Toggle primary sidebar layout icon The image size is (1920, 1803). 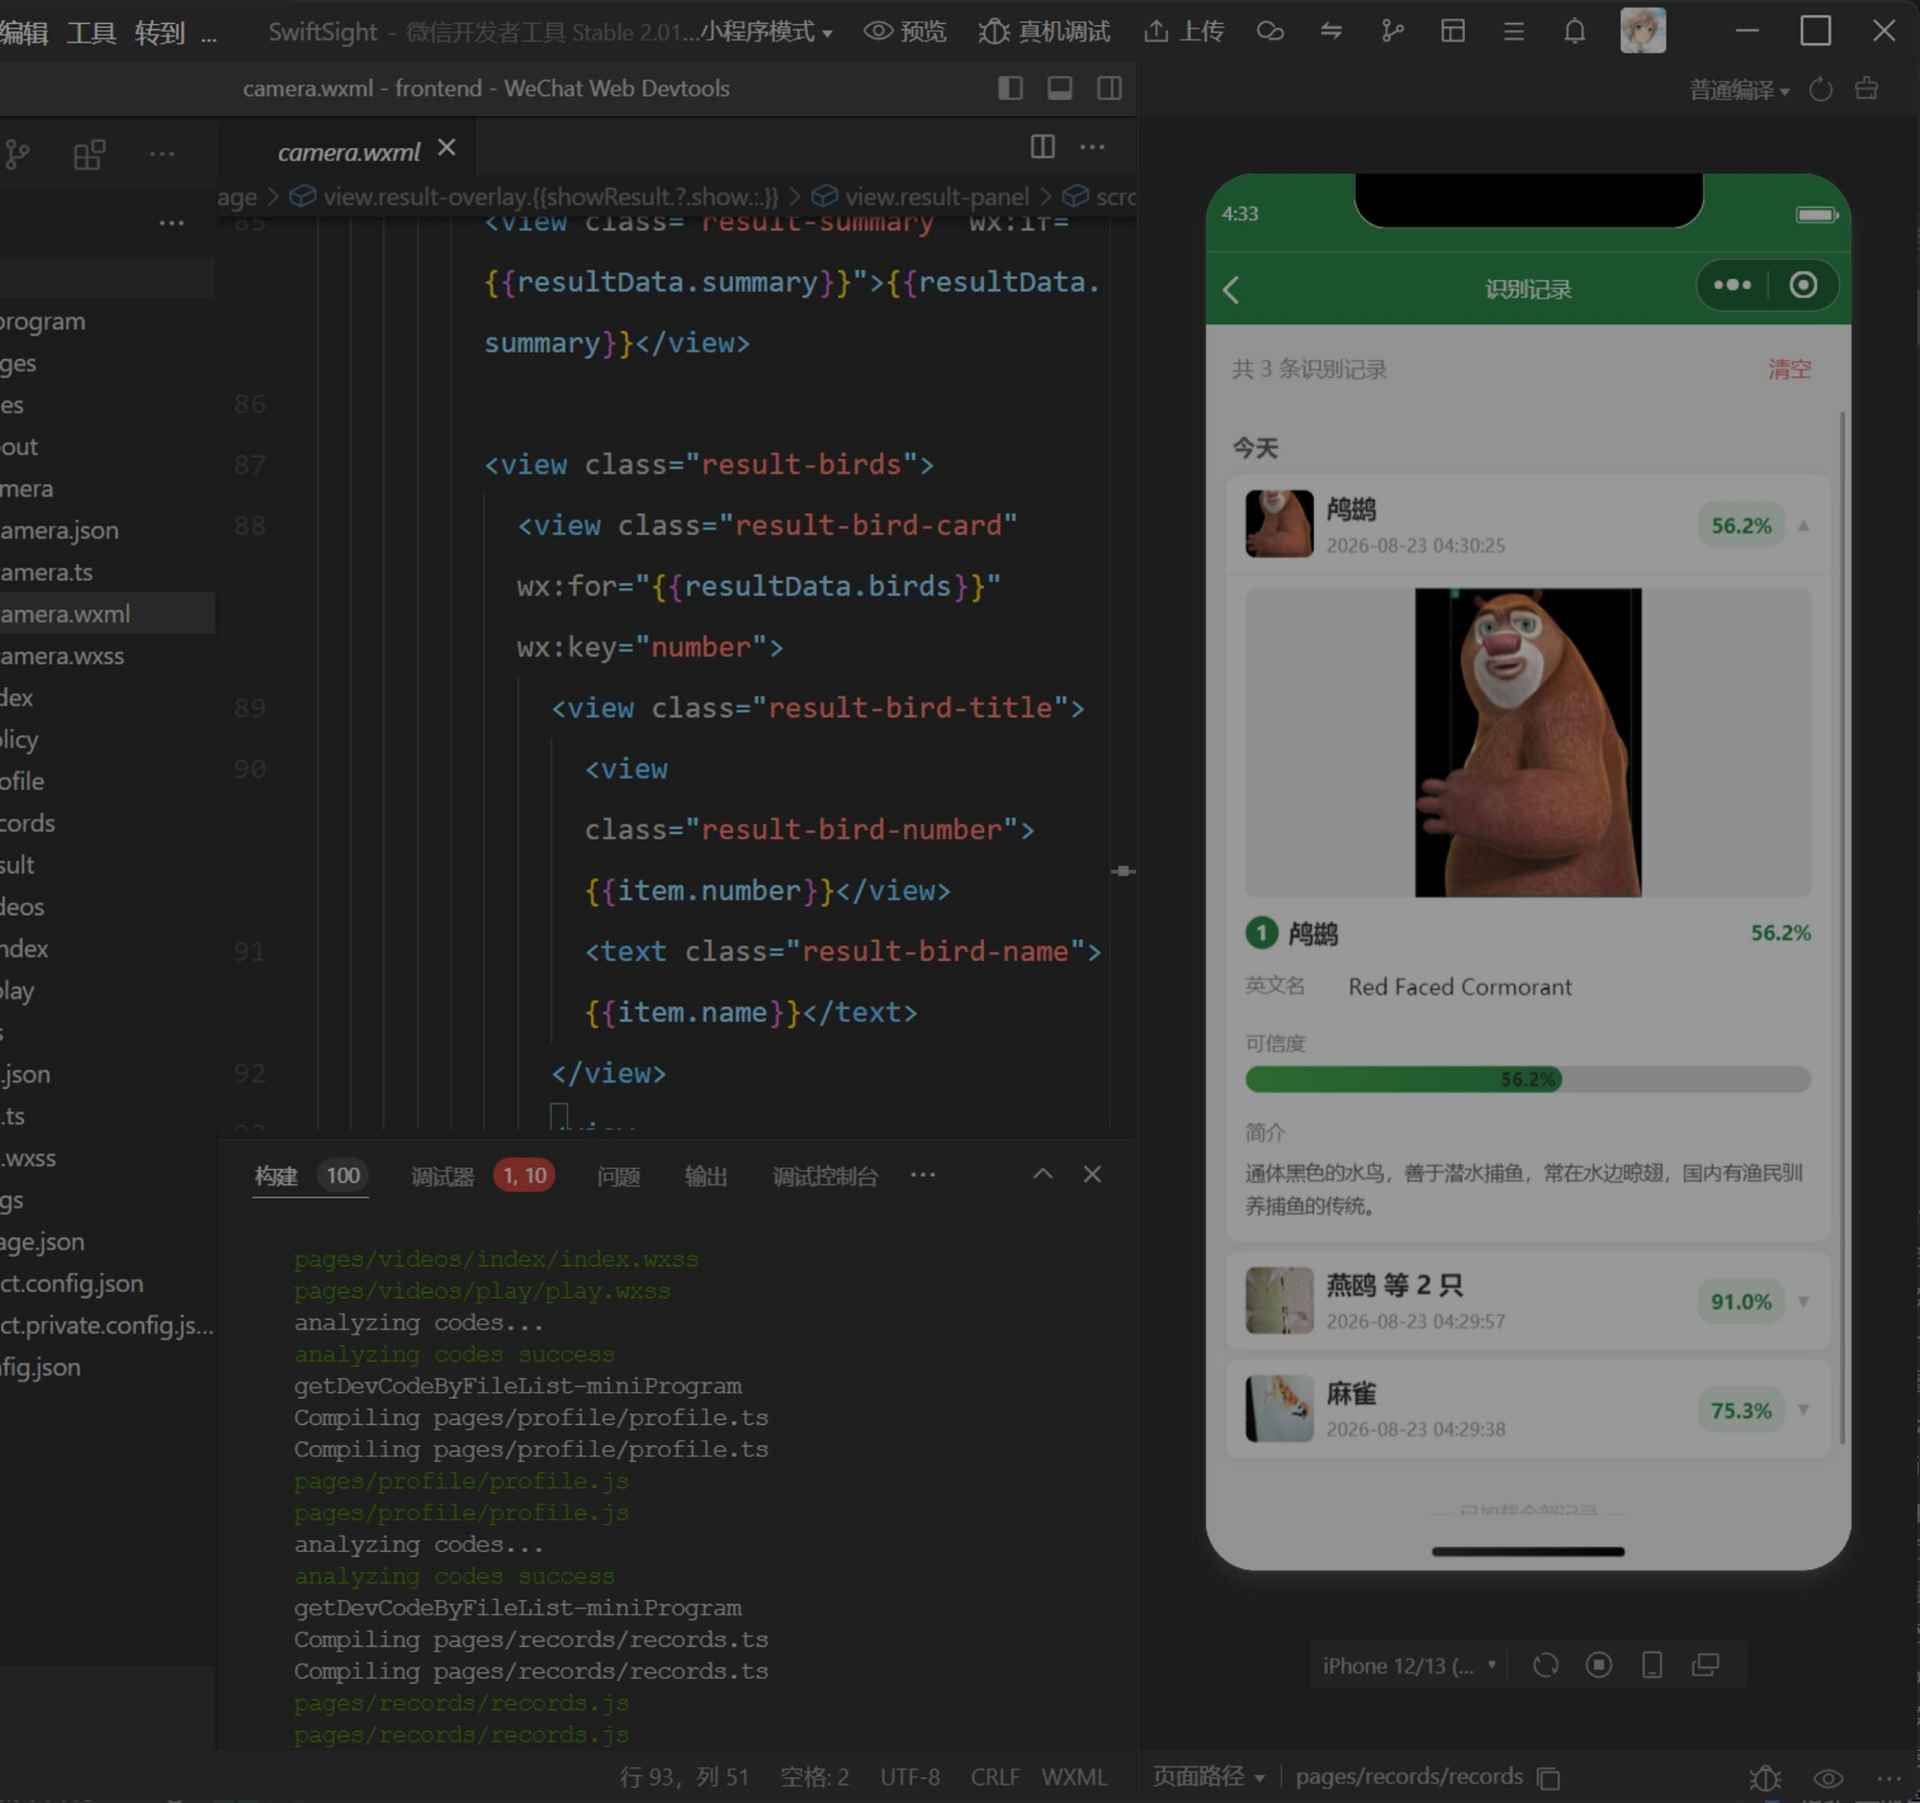coord(1010,88)
